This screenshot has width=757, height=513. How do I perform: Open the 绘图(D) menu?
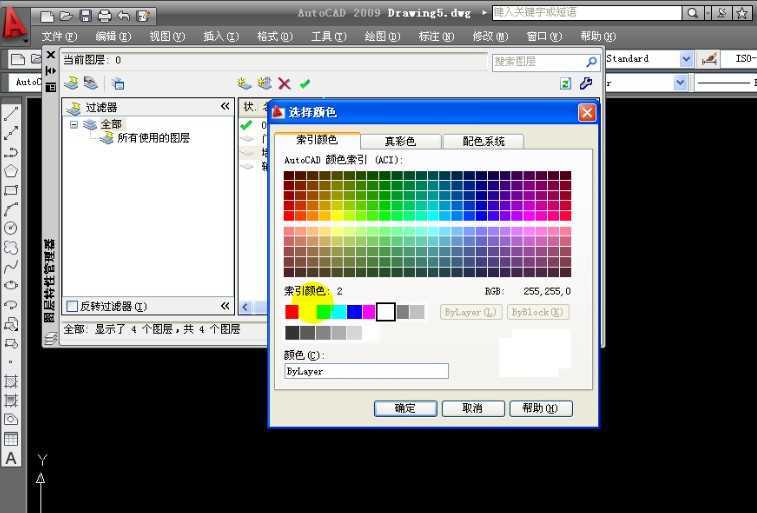coord(382,37)
